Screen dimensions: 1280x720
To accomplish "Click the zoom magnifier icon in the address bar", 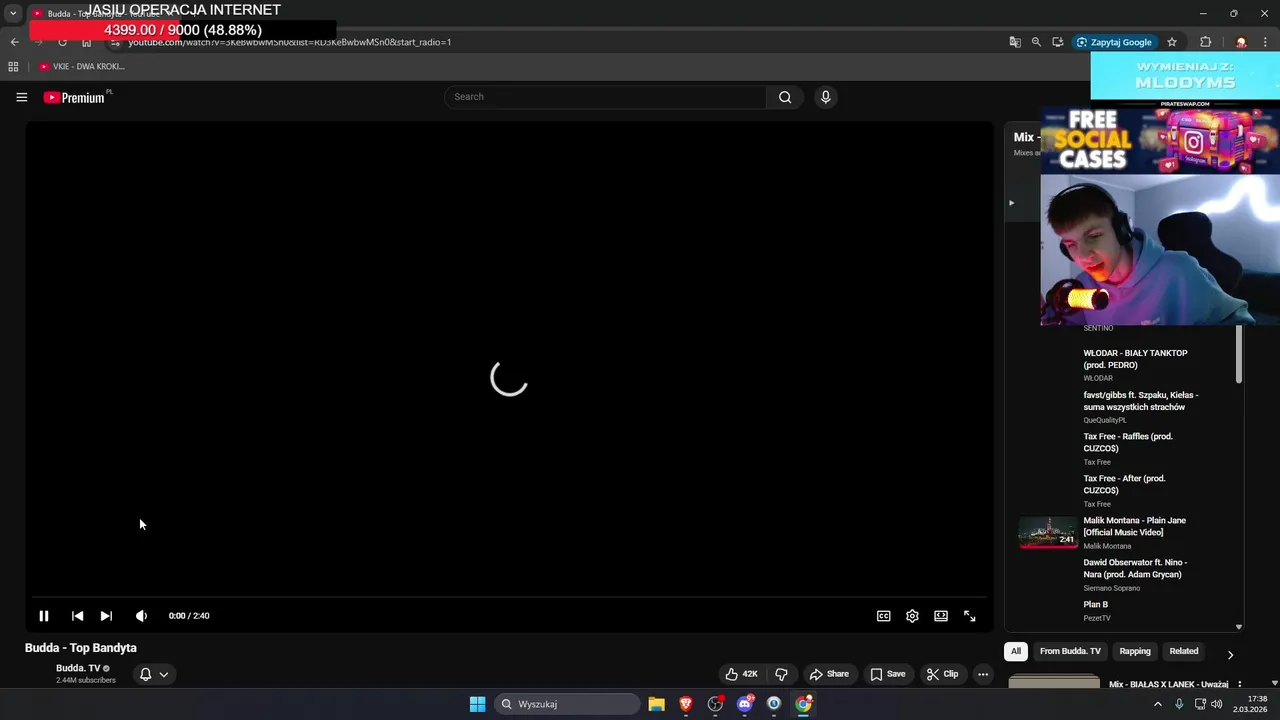I will coord(1036,42).
